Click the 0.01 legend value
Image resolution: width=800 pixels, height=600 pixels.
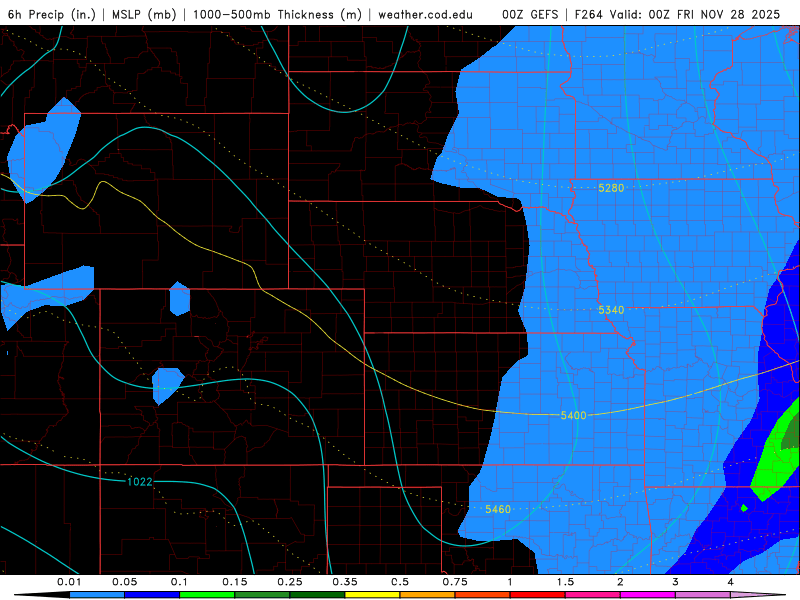69,582
